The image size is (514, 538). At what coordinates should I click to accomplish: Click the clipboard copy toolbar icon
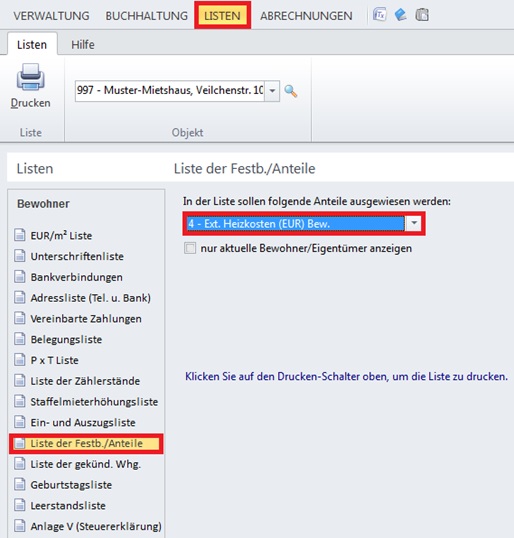point(422,15)
